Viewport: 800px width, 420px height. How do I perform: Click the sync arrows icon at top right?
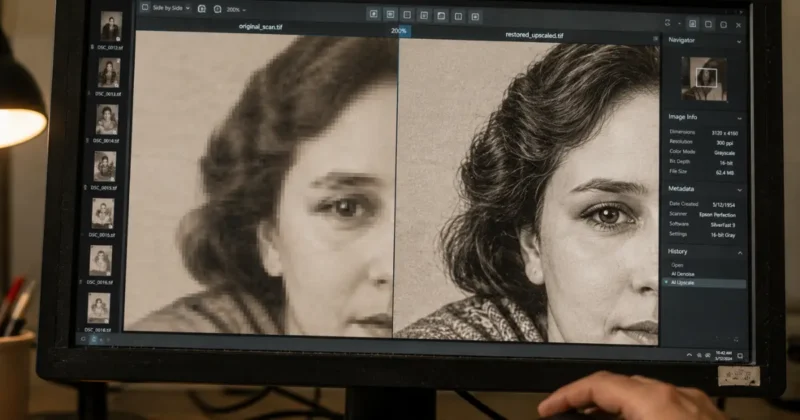(x=667, y=22)
